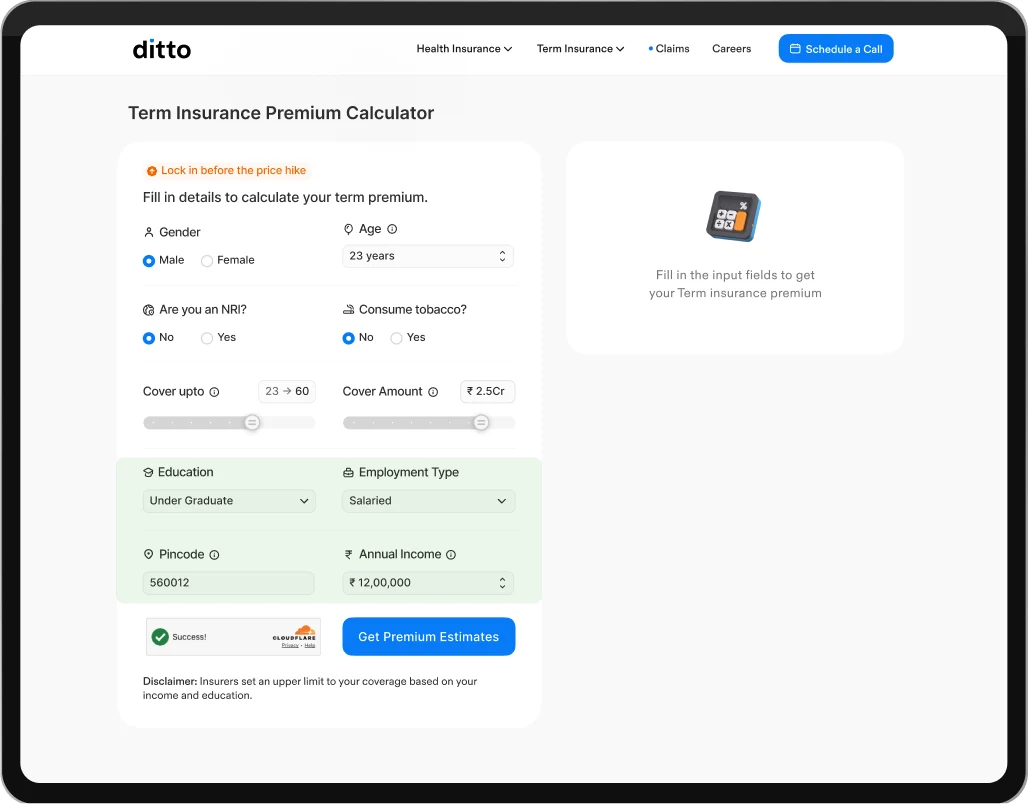Click the calculator illustration icon
The width and height of the screenshot is (1028, 804).
pyautogui.click(x=734, y=216)
